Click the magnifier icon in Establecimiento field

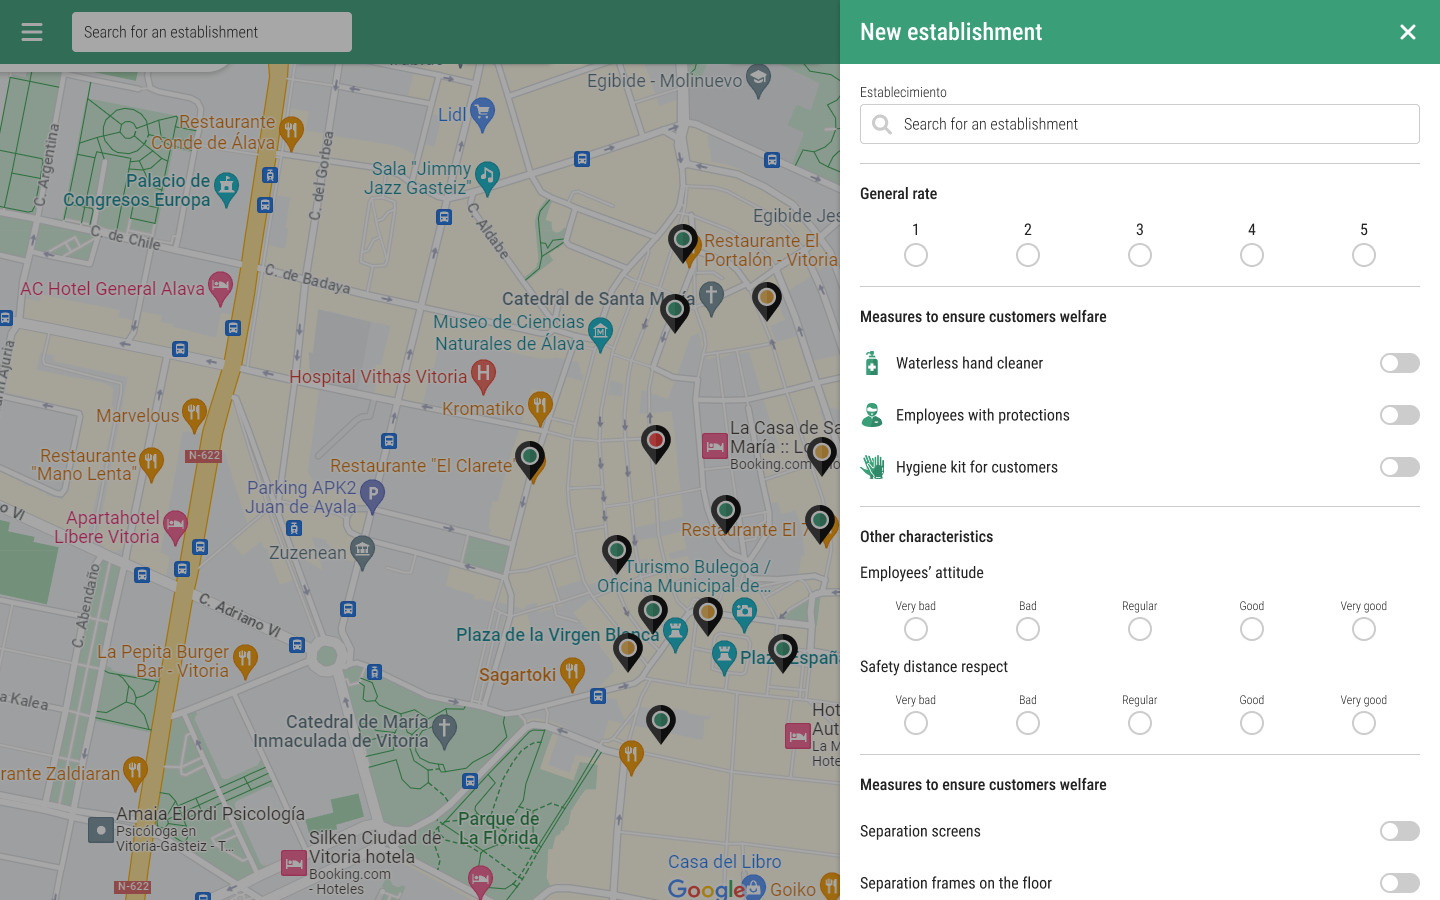pos(882,124)
